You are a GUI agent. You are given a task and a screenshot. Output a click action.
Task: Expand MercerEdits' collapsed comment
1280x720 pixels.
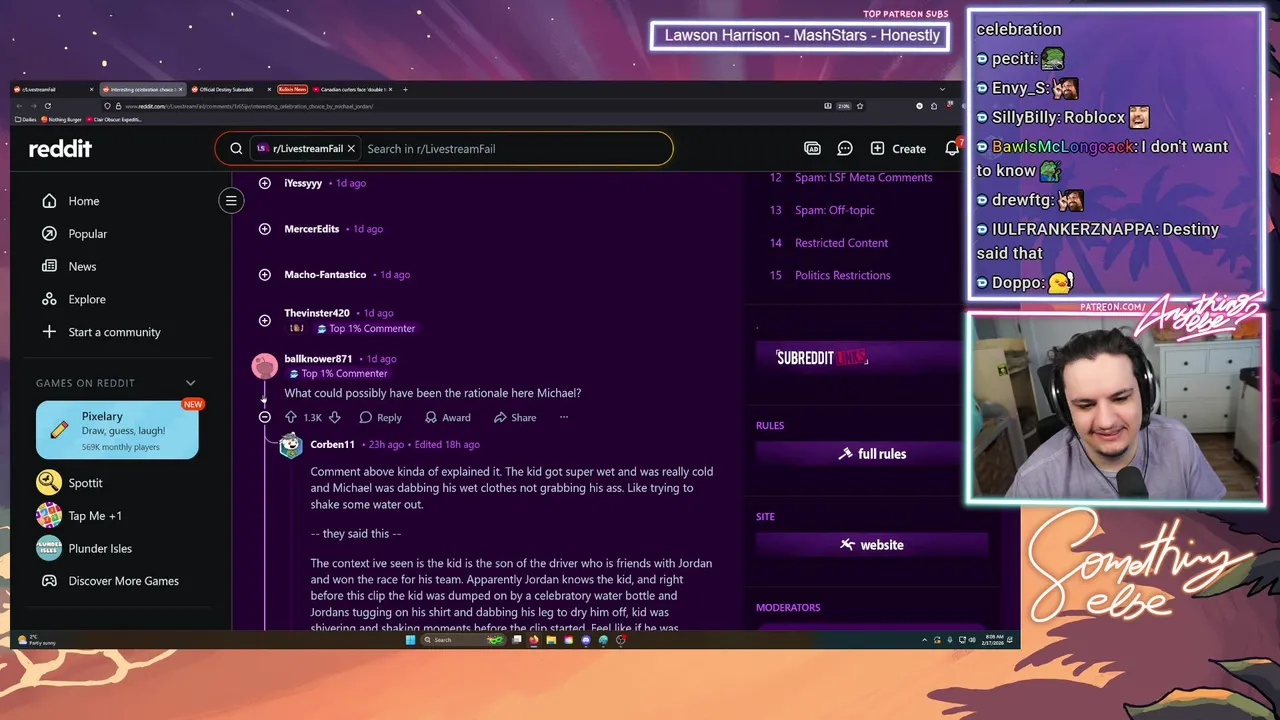click(265, 229)
